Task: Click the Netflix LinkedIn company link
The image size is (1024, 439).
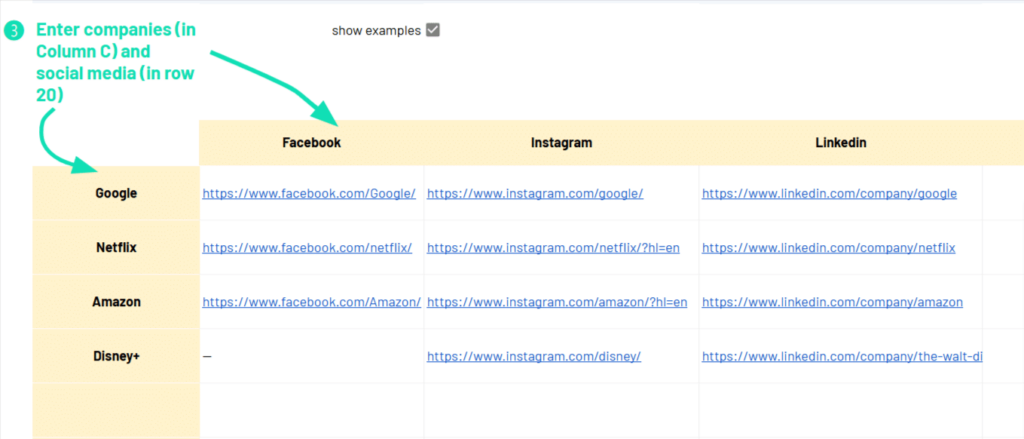Action: coord(828,248)
